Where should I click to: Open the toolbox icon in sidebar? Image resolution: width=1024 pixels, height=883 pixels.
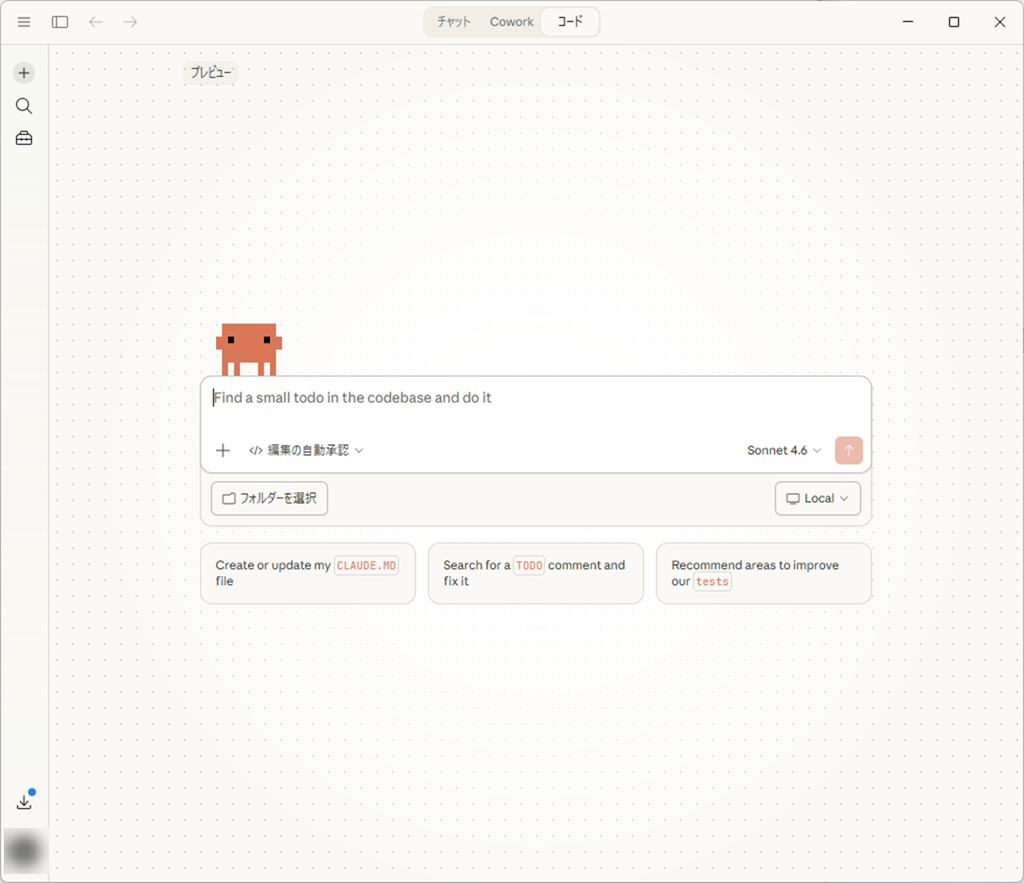24,139
